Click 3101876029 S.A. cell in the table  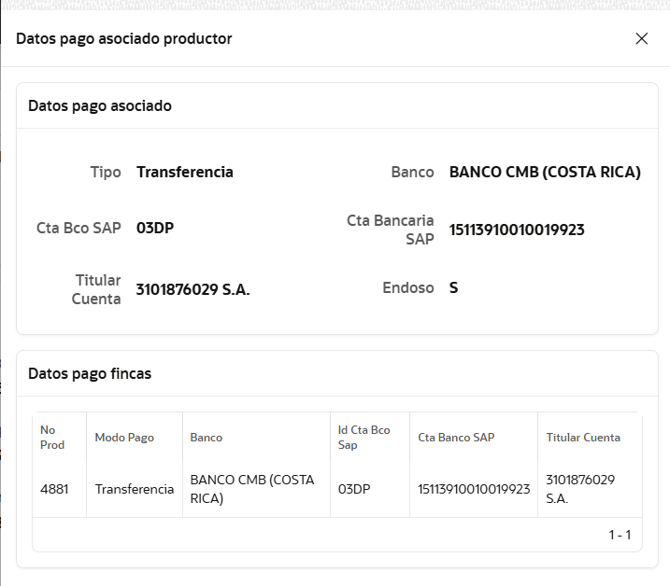coord(580,489)
